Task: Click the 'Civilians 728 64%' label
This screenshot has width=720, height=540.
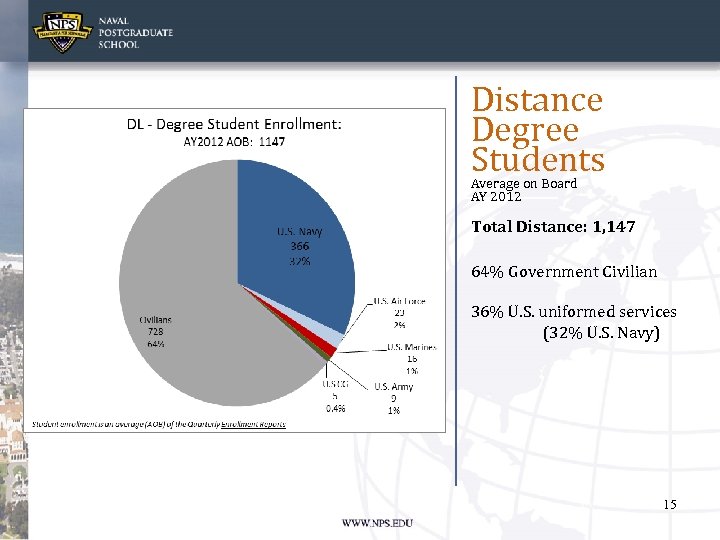Action: (x=156, y=332)
